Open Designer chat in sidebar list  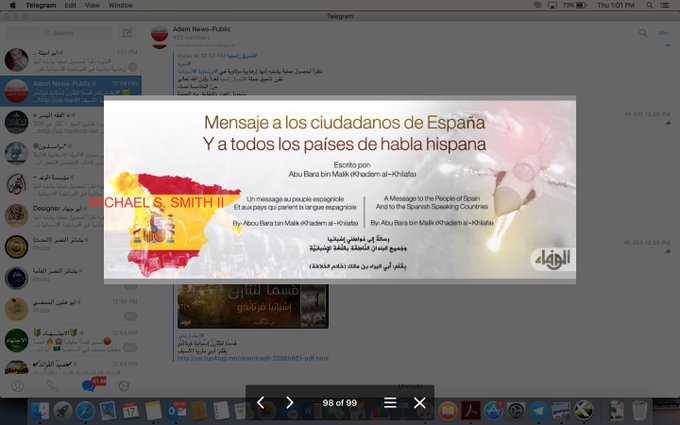click(x=71, y=216)
